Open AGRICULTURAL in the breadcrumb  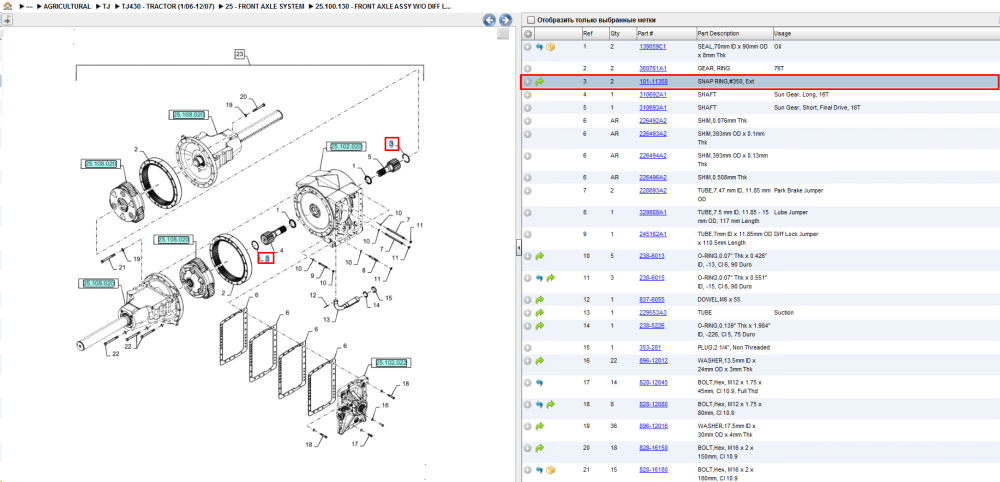point(67,6)
